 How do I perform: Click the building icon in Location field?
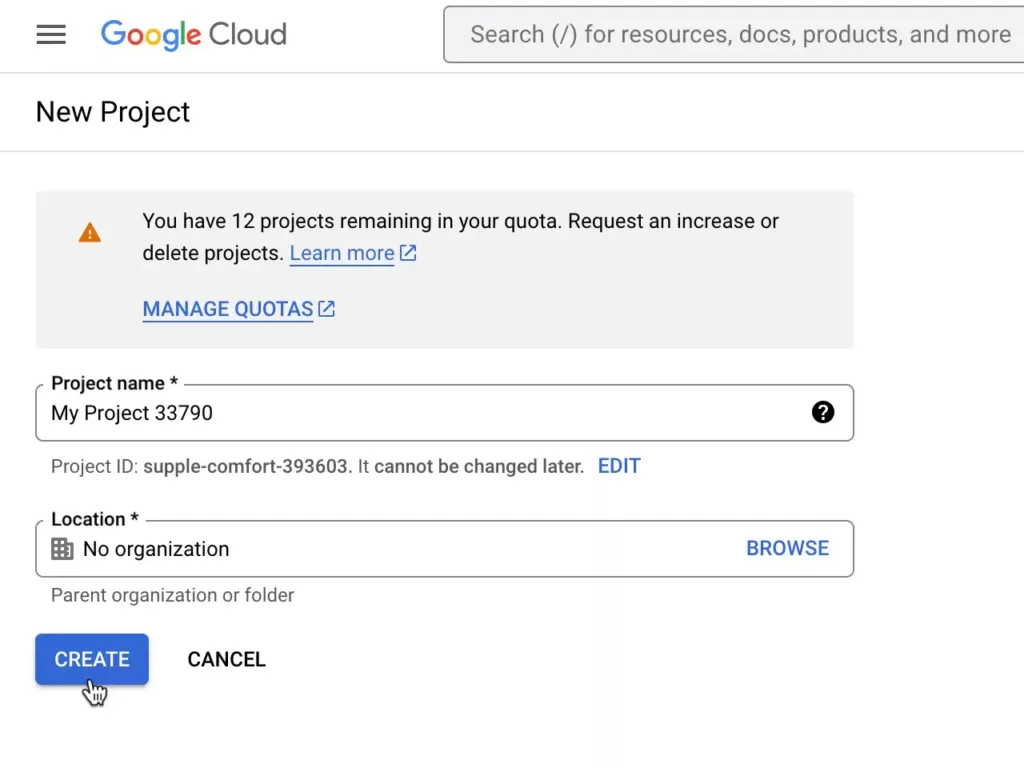62,549
